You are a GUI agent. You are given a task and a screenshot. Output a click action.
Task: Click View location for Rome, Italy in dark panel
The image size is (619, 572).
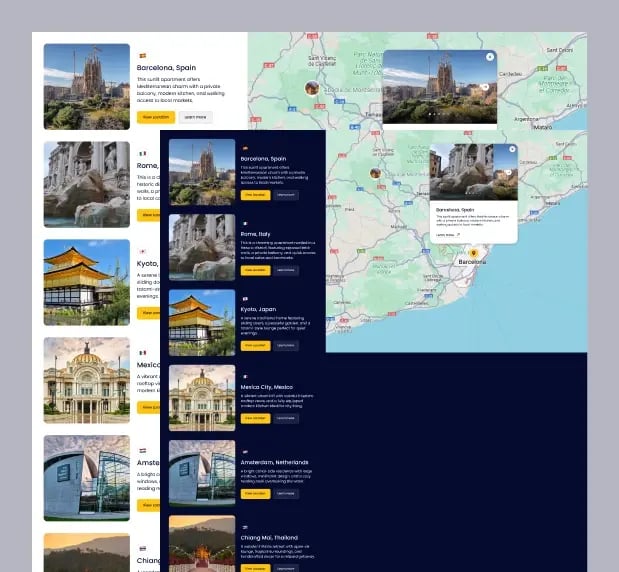[x=255, y=270]
